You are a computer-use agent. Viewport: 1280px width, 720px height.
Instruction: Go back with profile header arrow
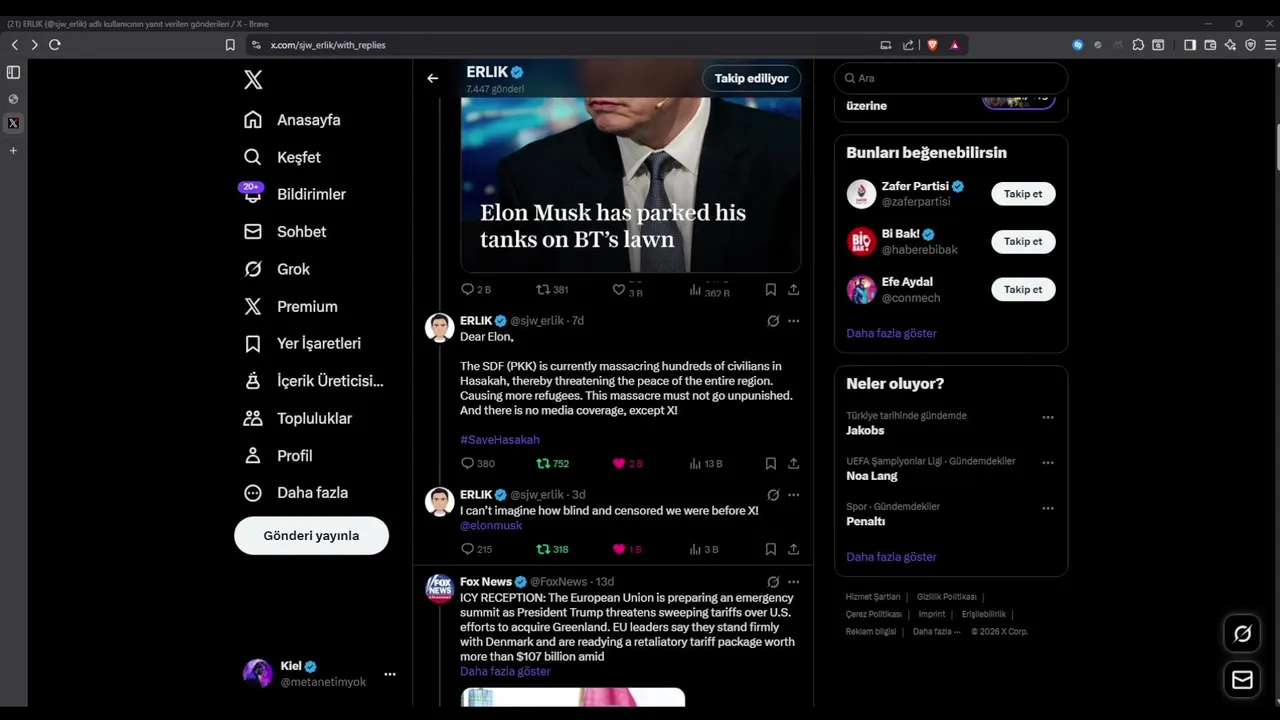[x=432, y=78]
